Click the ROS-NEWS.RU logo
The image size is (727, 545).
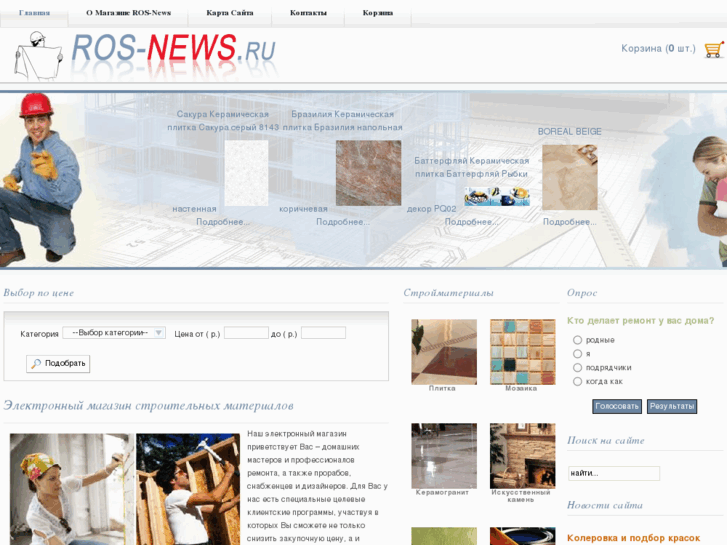[x=174, y=48]
